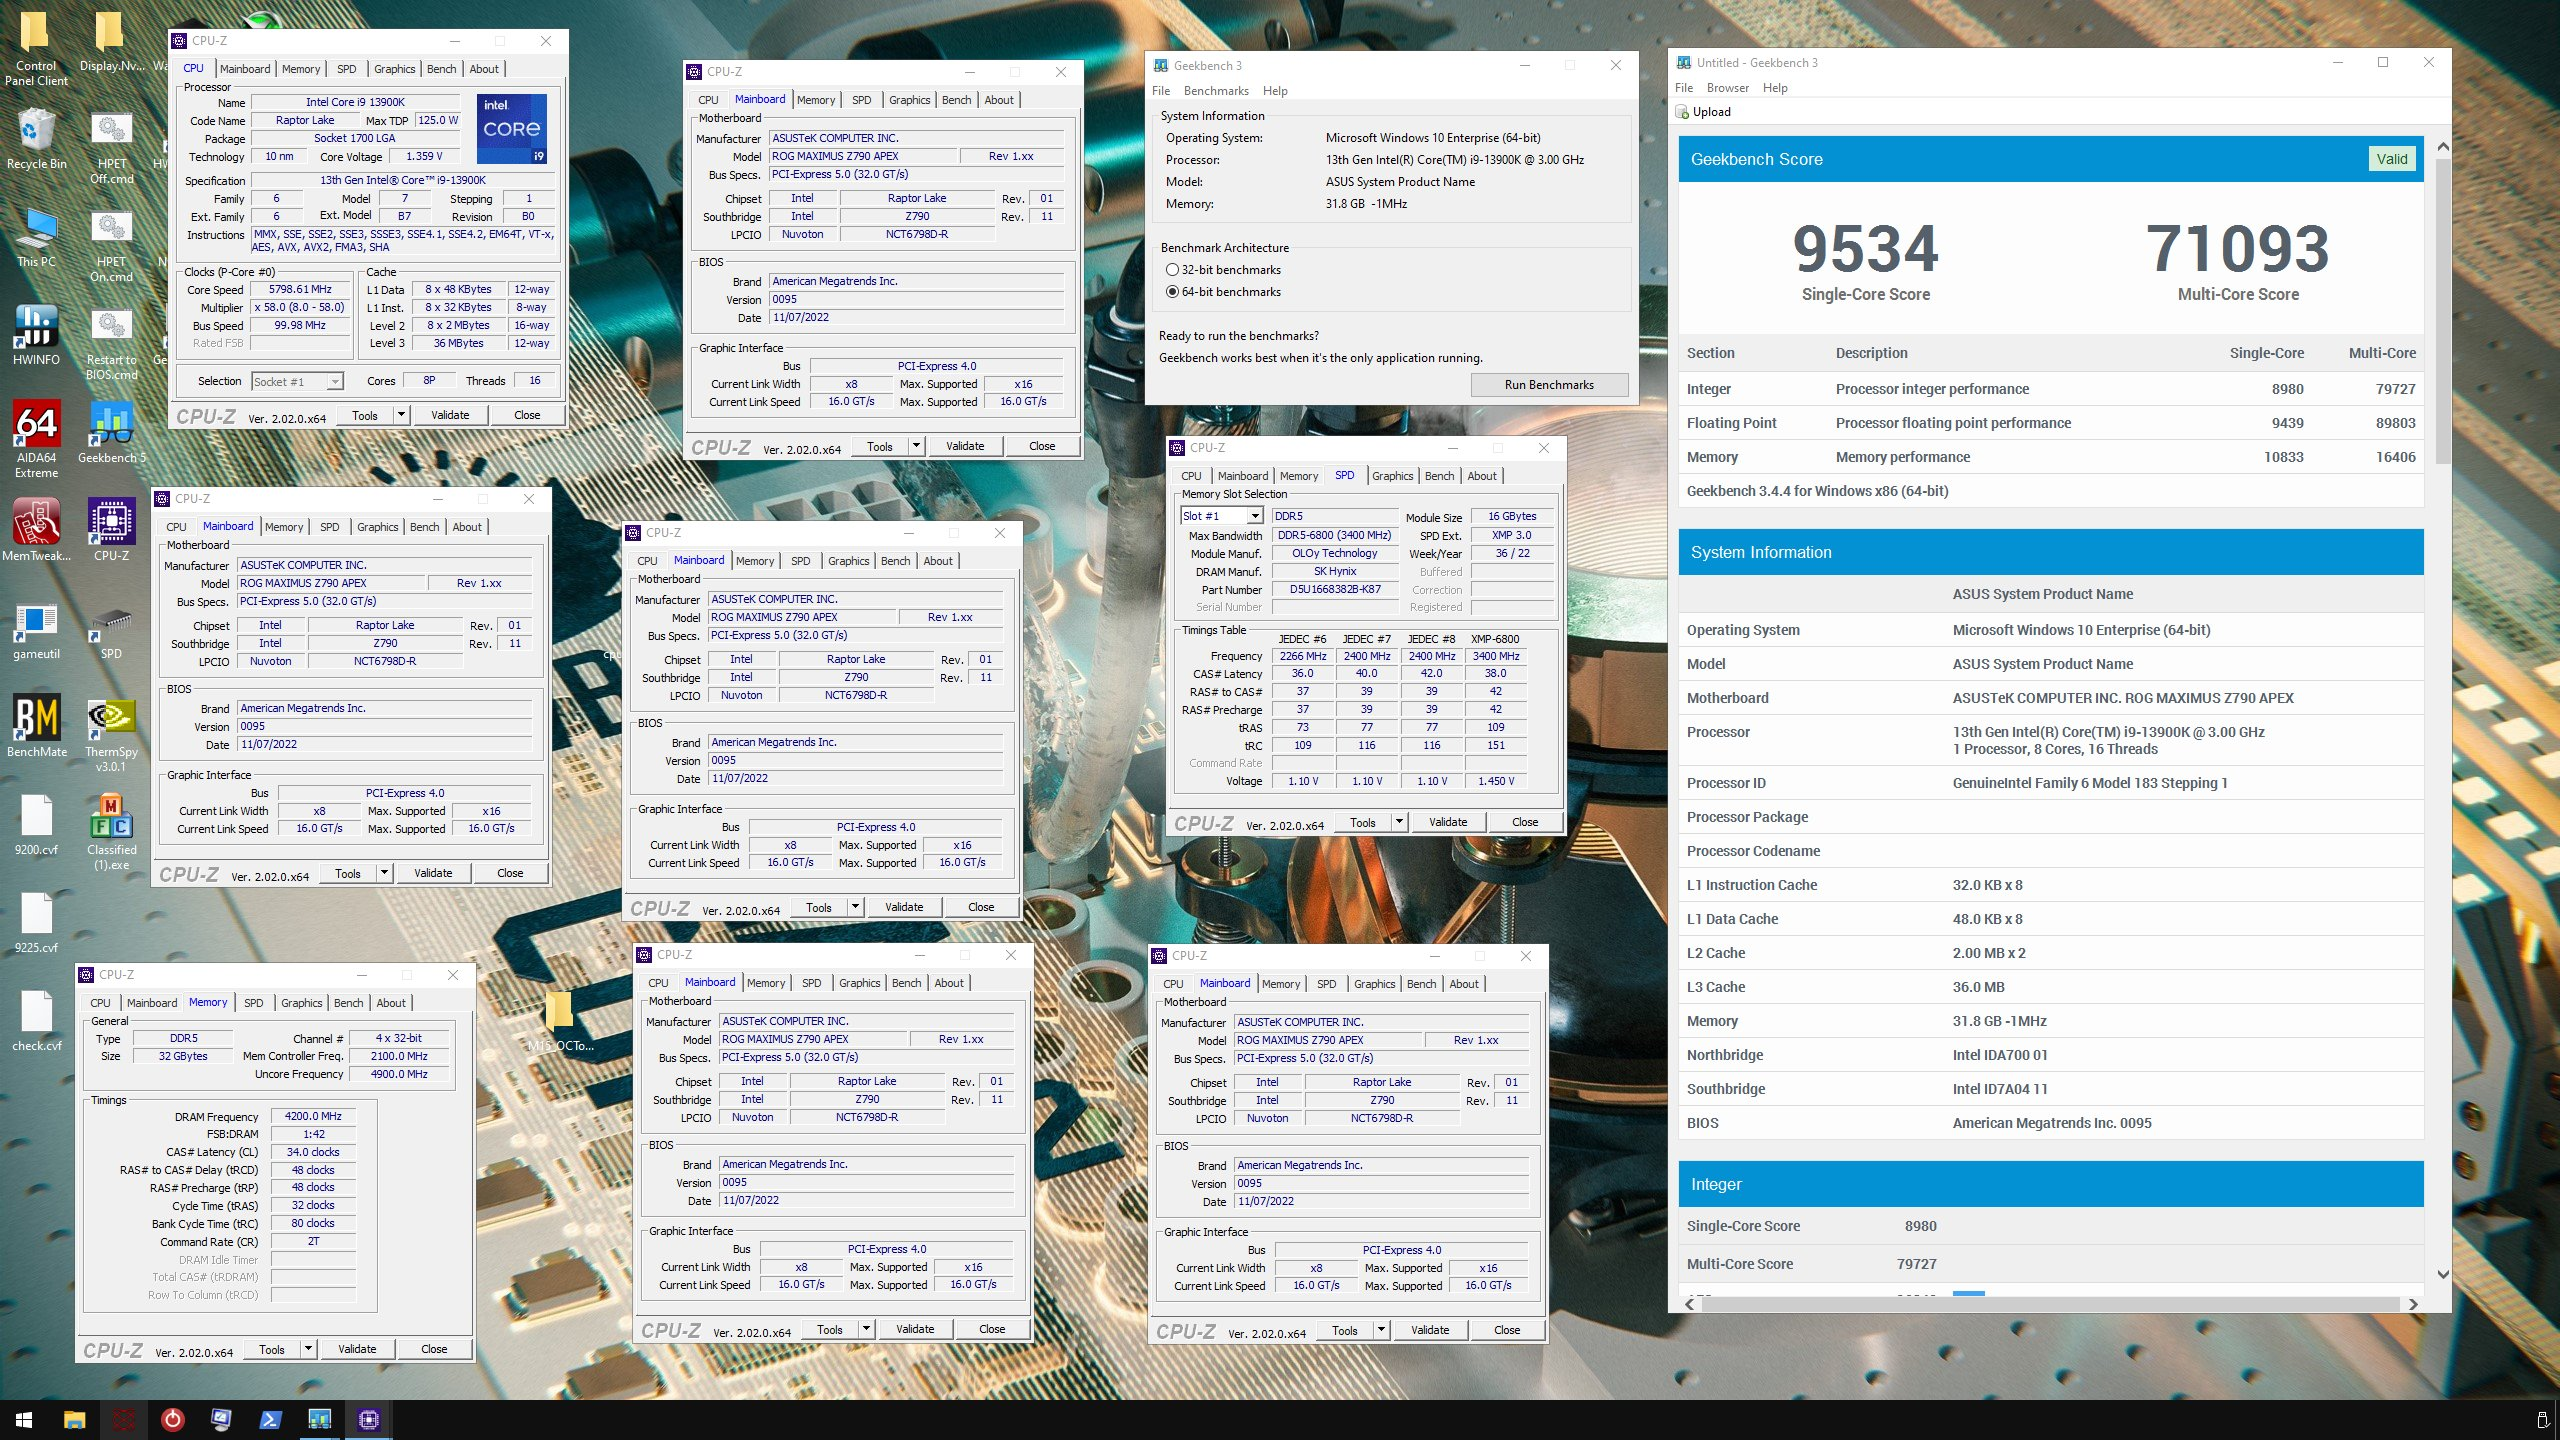Click scroll-right arrow in Geekbench results window
Screen dimensions: 2560x1440
pos(2413,1304)
